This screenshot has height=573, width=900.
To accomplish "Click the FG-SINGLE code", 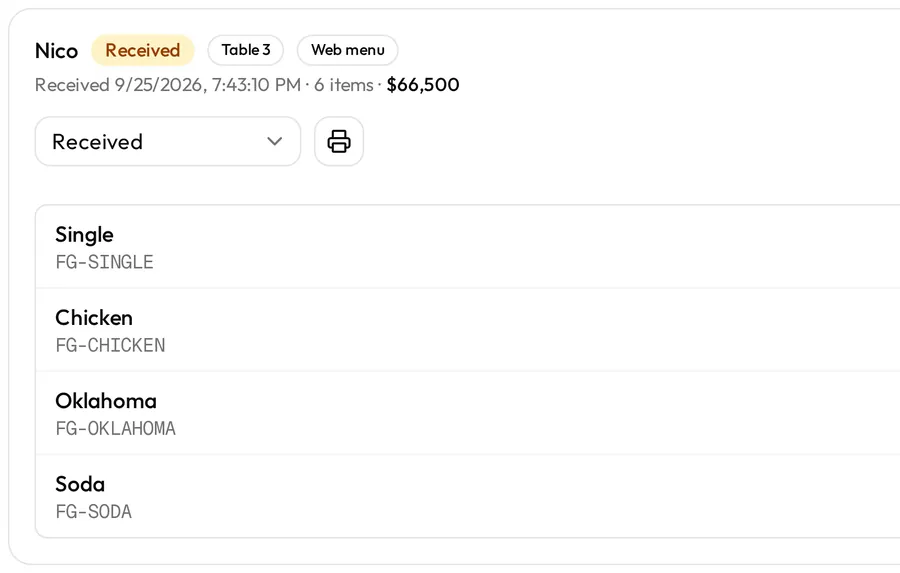I will click(104, 262).
